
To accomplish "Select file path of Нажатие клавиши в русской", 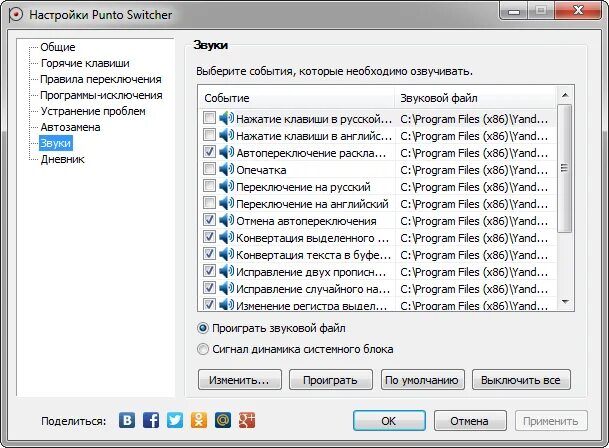I will 474,119.
